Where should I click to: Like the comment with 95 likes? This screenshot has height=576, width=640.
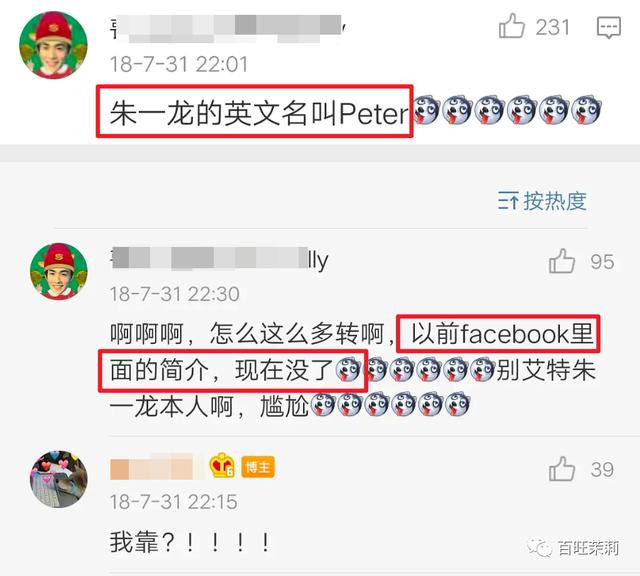pos(562,261)
